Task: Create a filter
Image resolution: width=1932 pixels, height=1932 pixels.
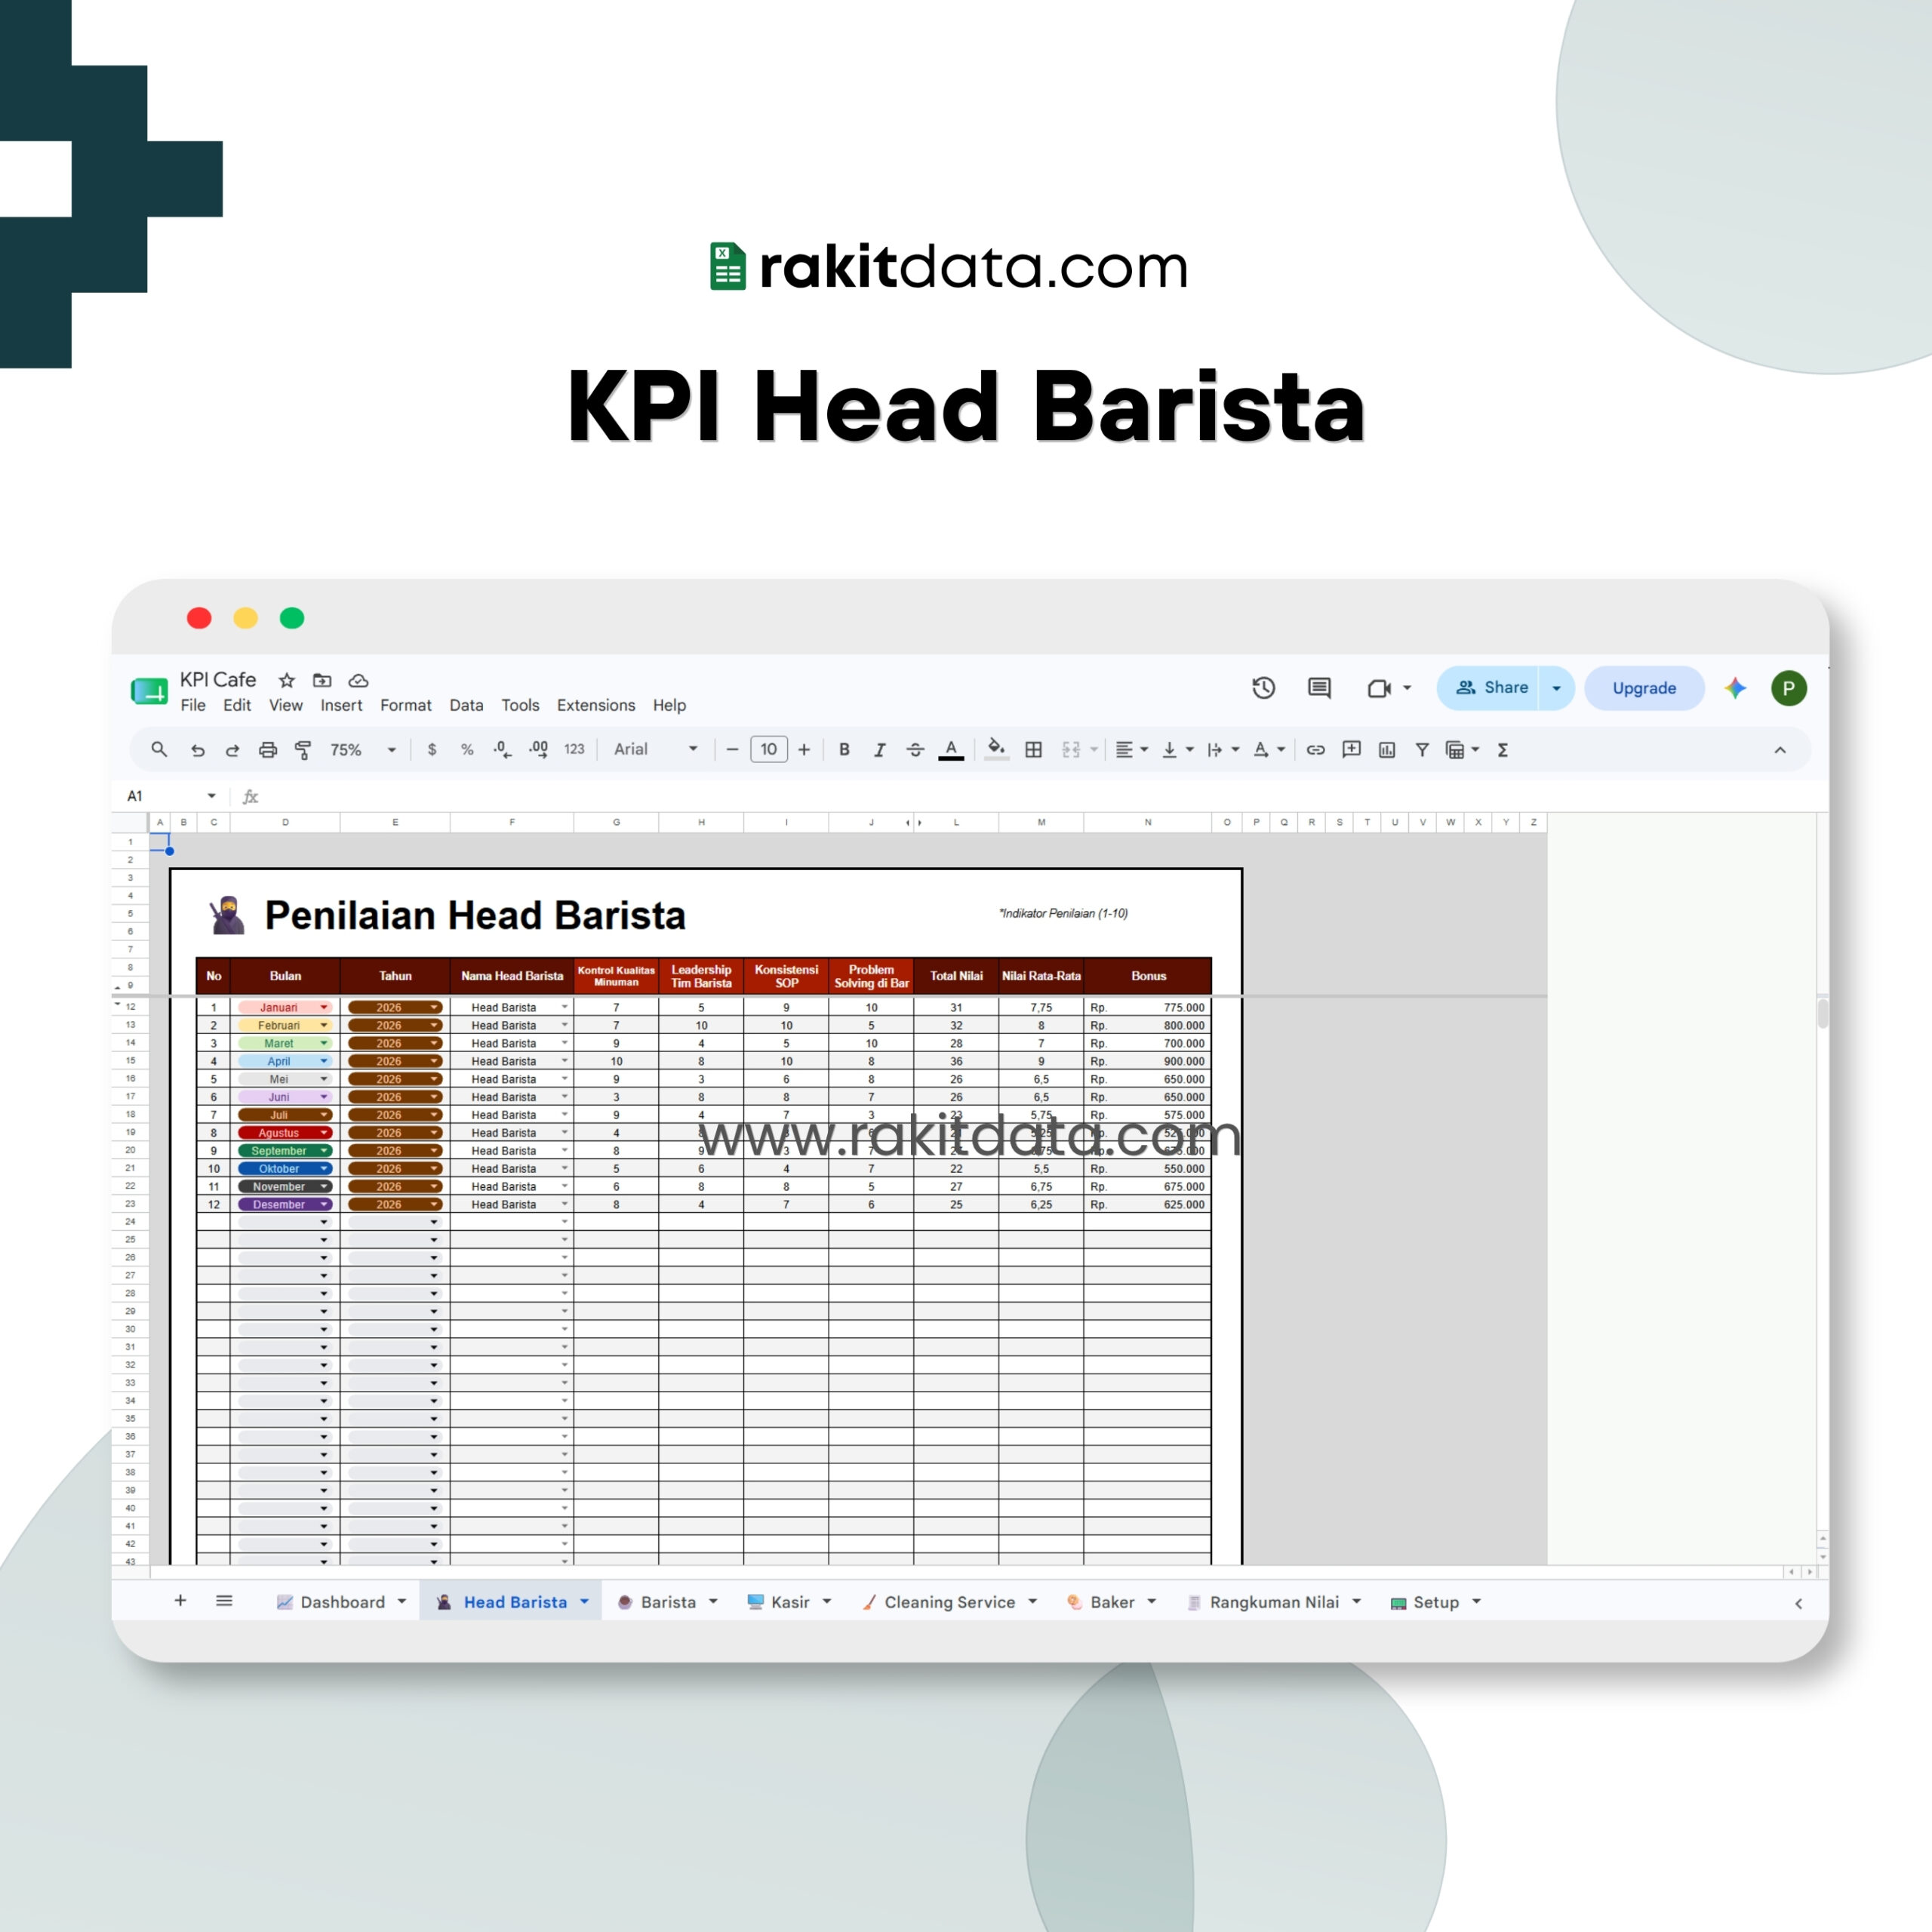Action: click(x=1422, y=750)
